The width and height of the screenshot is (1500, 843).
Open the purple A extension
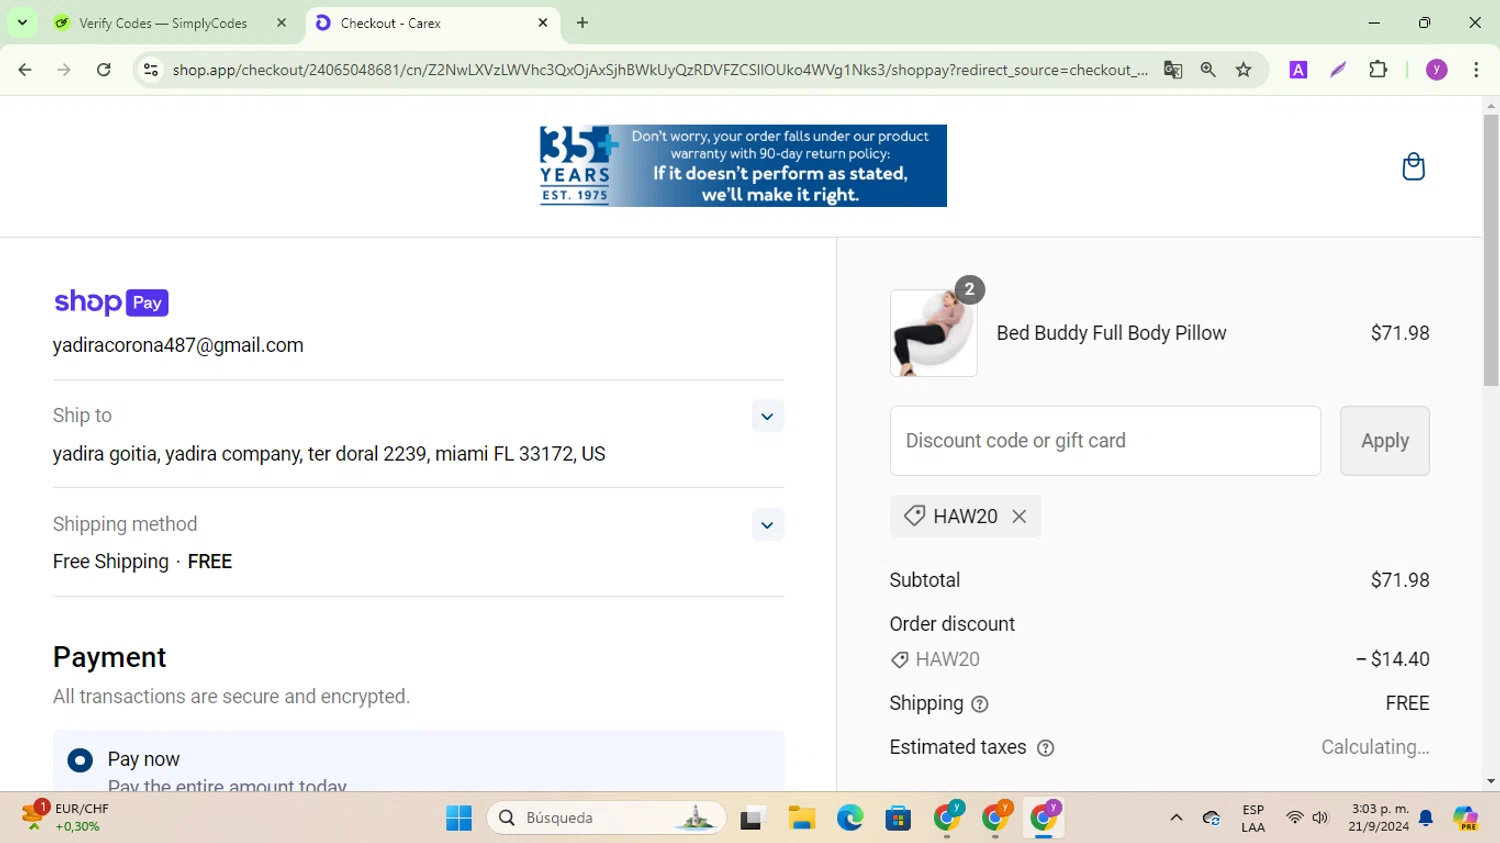tap(1298, 70)
